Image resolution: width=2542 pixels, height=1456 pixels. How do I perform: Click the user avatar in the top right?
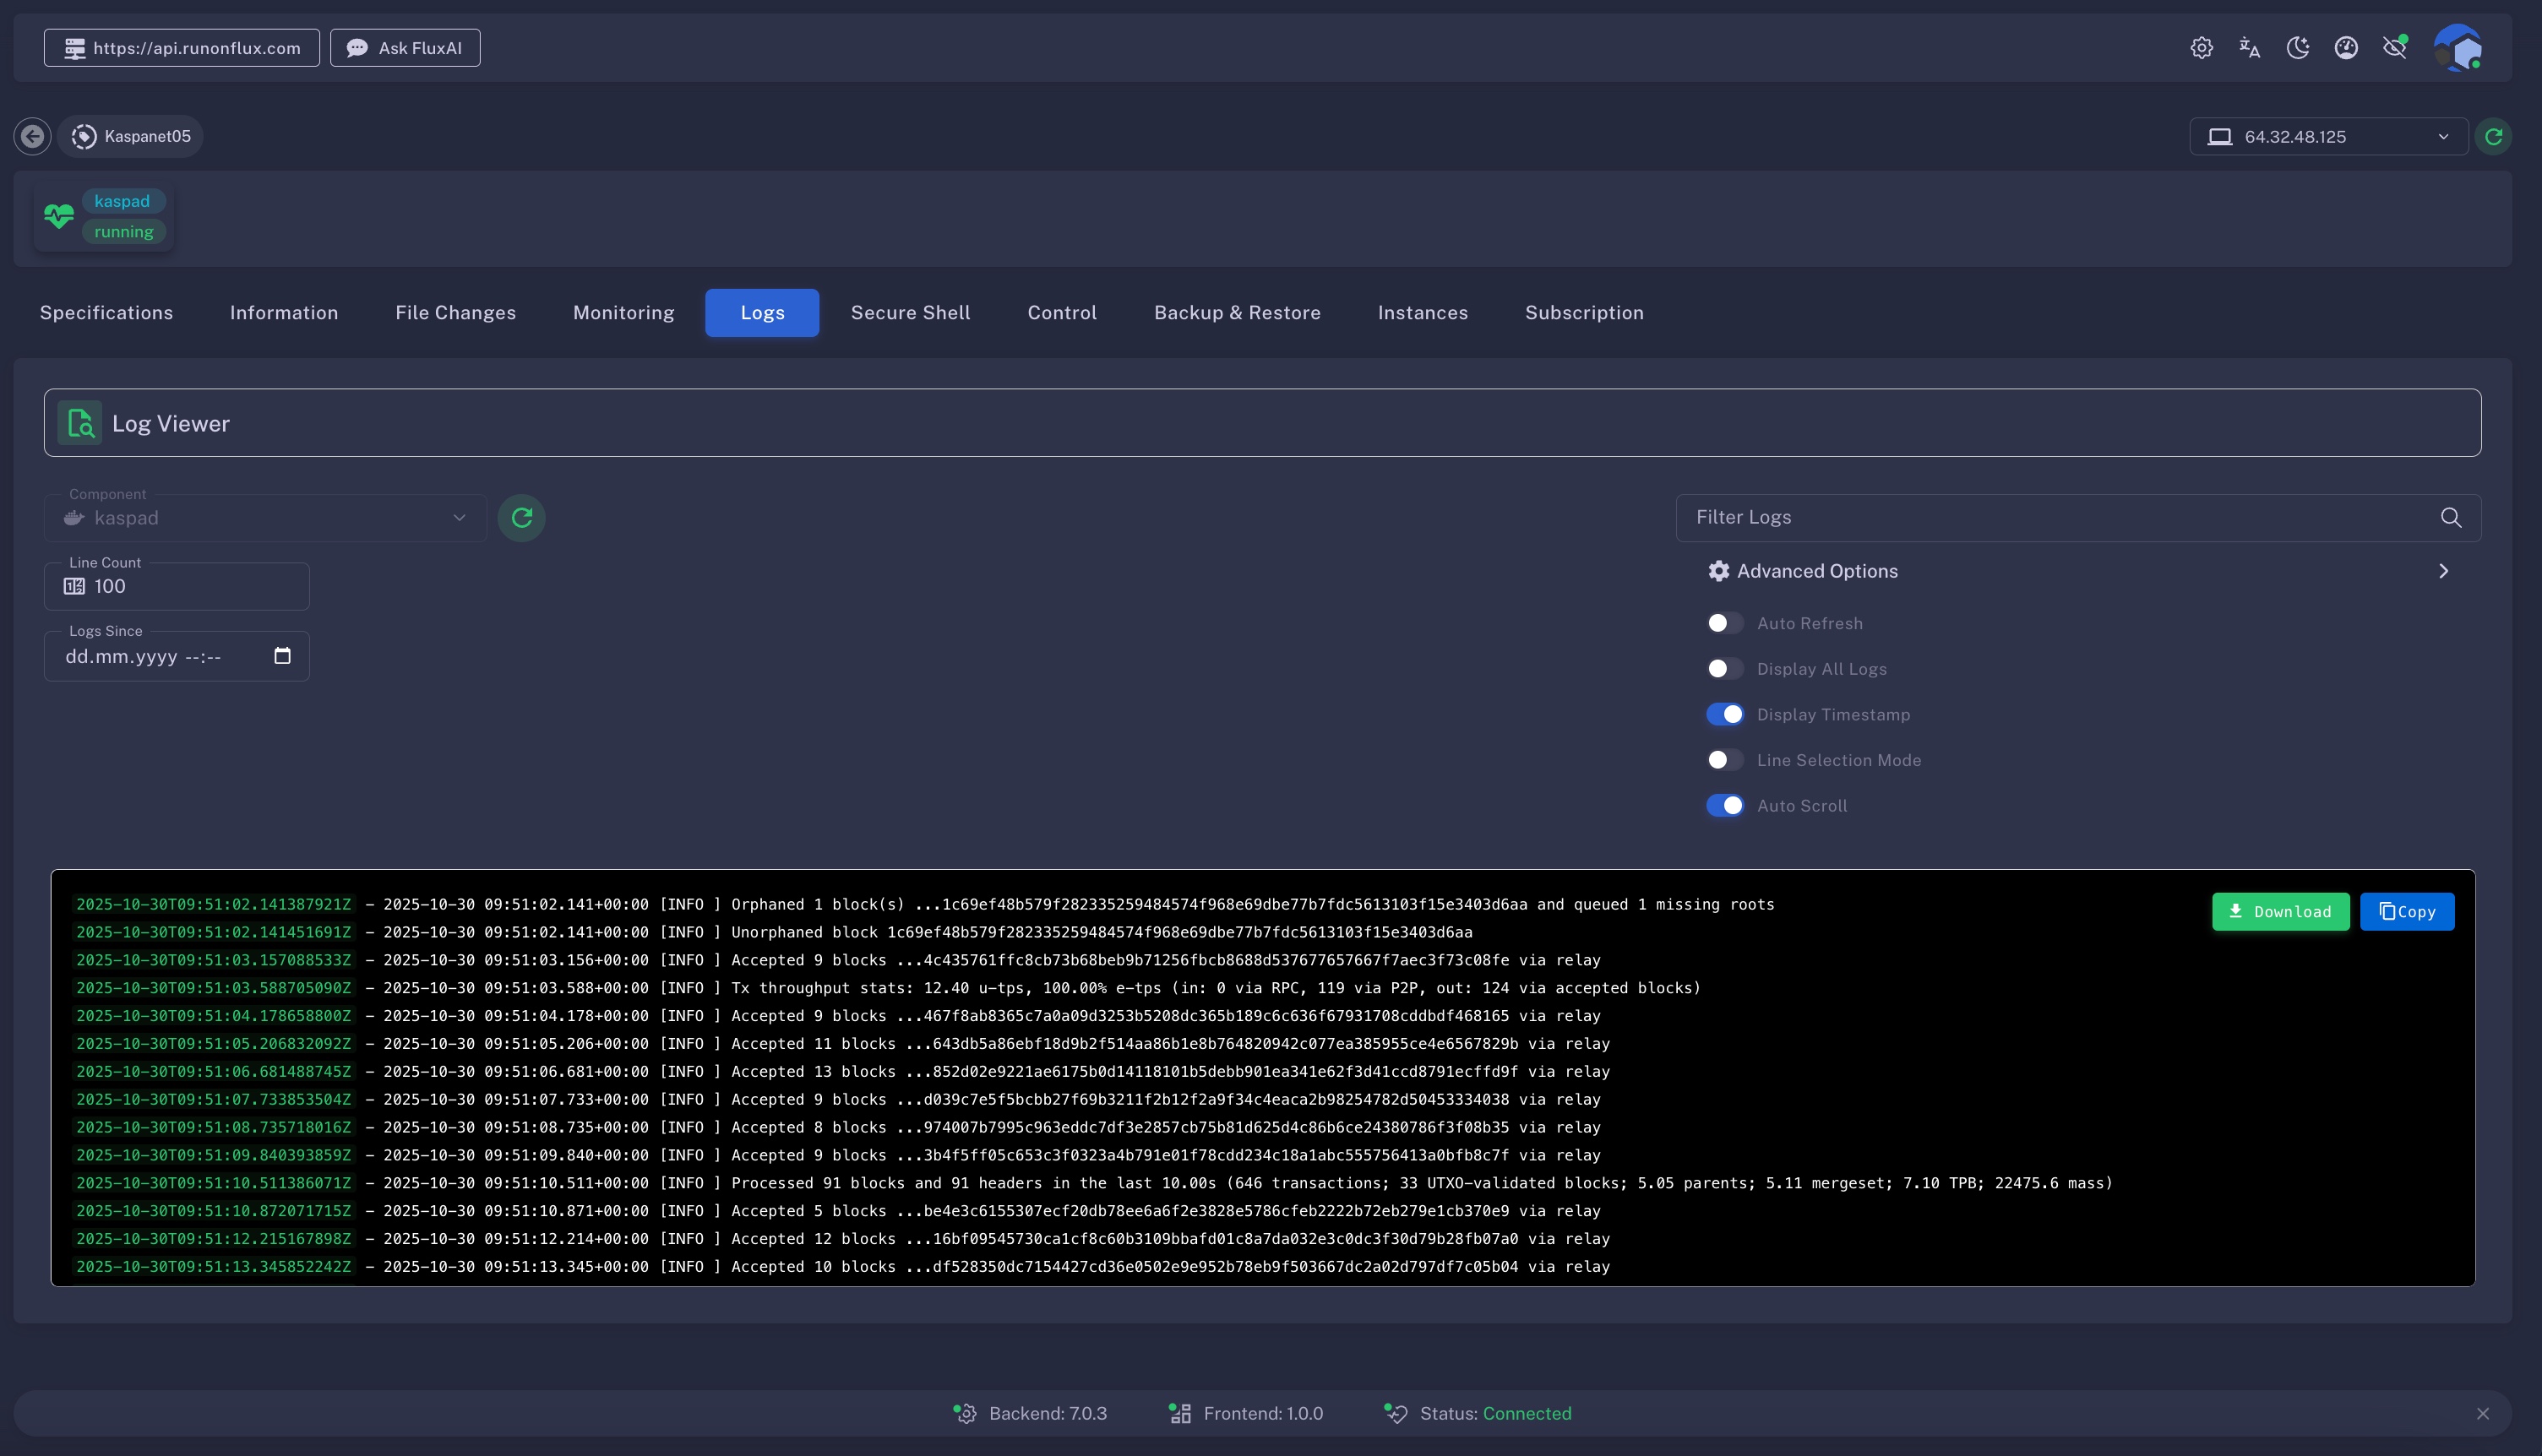[x=2457, y=48]
